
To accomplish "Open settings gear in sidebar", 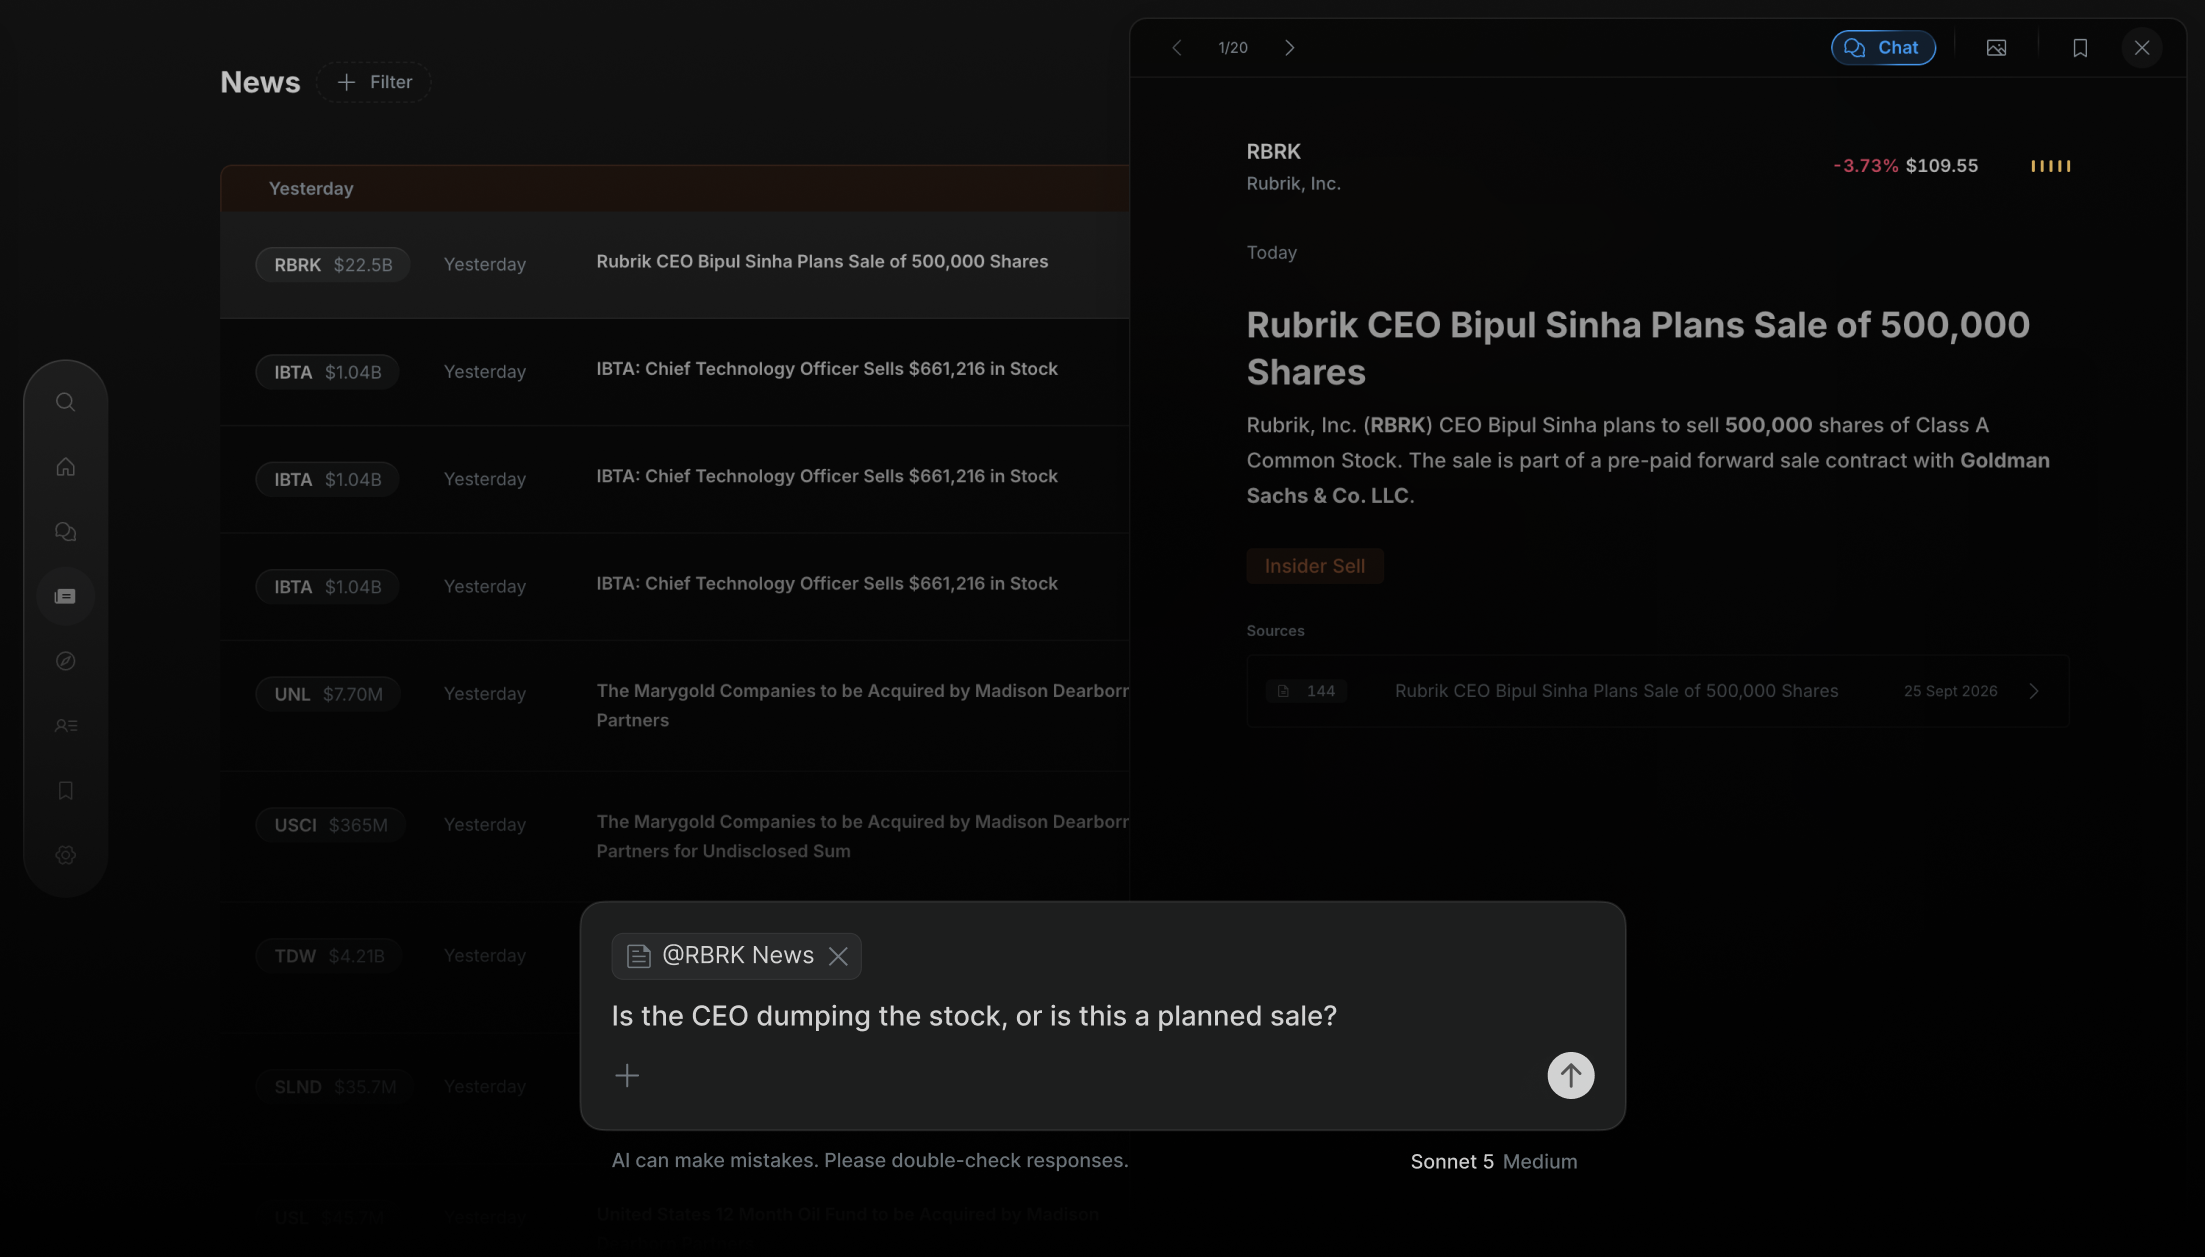I will [x=65, y=855].
